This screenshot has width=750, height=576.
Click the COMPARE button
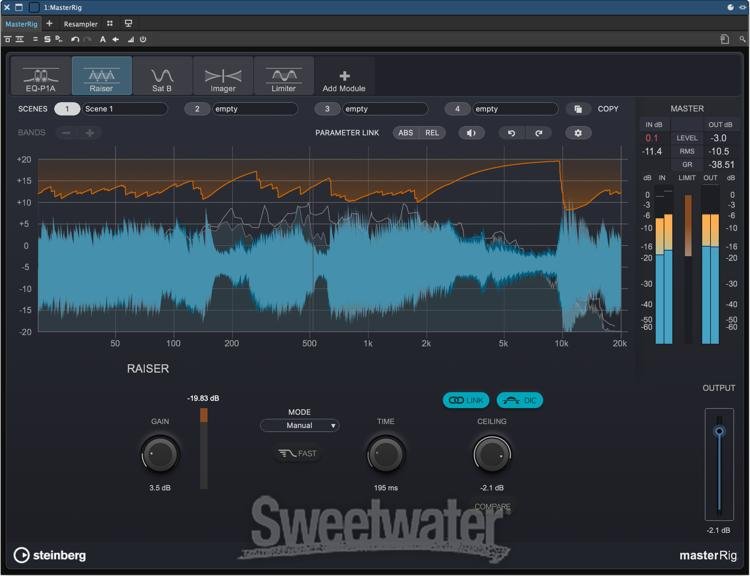(492, 507)
